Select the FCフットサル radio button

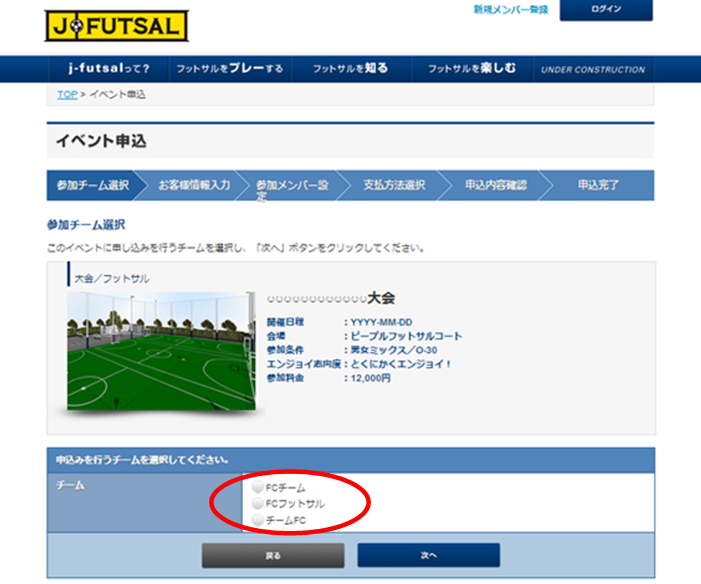click(x=258, y=503)
